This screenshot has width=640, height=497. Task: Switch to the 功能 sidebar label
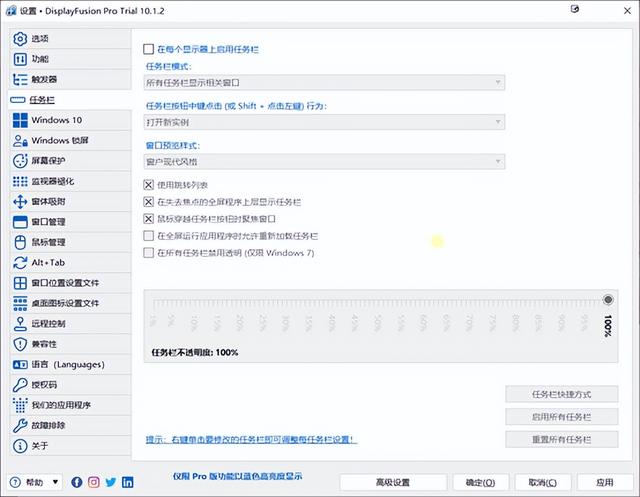point(40,59)
